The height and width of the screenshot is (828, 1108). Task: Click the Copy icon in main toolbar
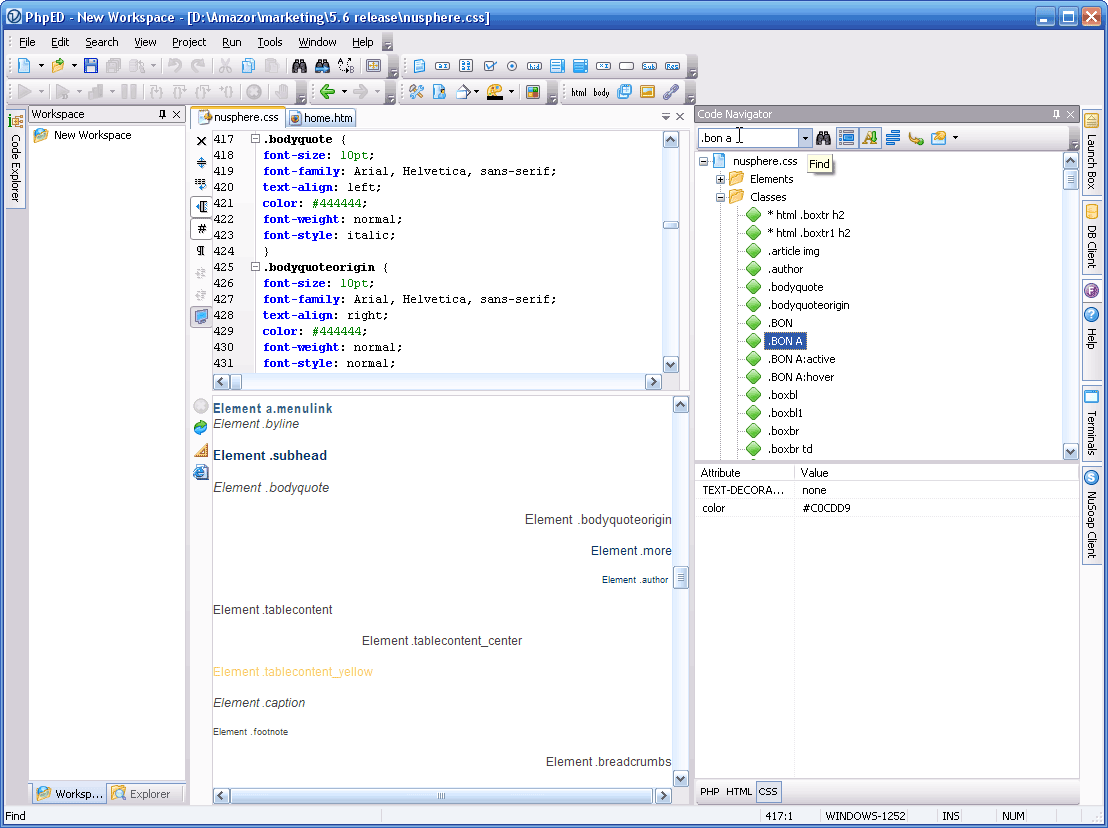pos(248,66)
